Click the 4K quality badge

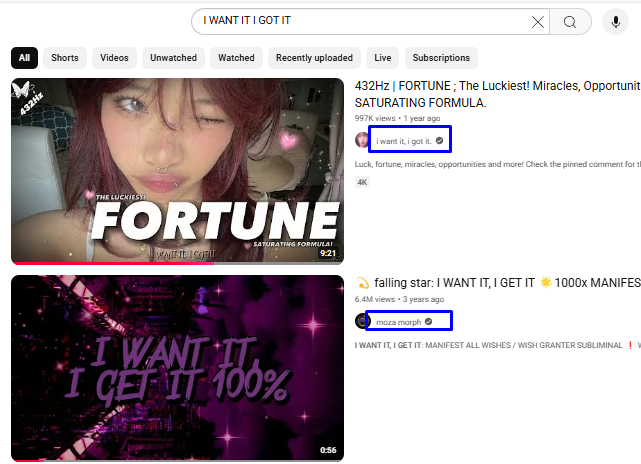click(x=362, y=182)
